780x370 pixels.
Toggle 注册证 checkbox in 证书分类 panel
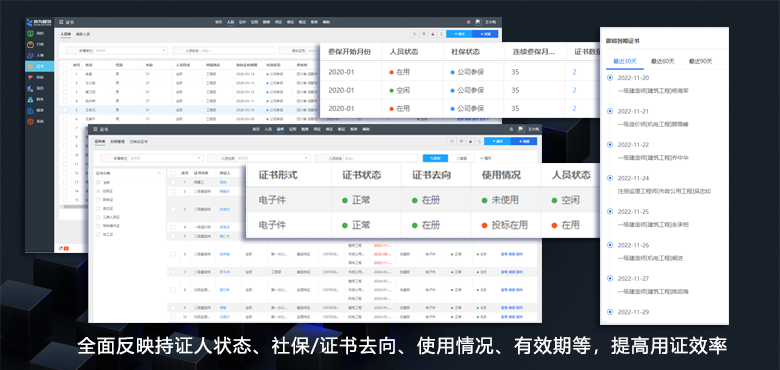[x=98, y=191]
